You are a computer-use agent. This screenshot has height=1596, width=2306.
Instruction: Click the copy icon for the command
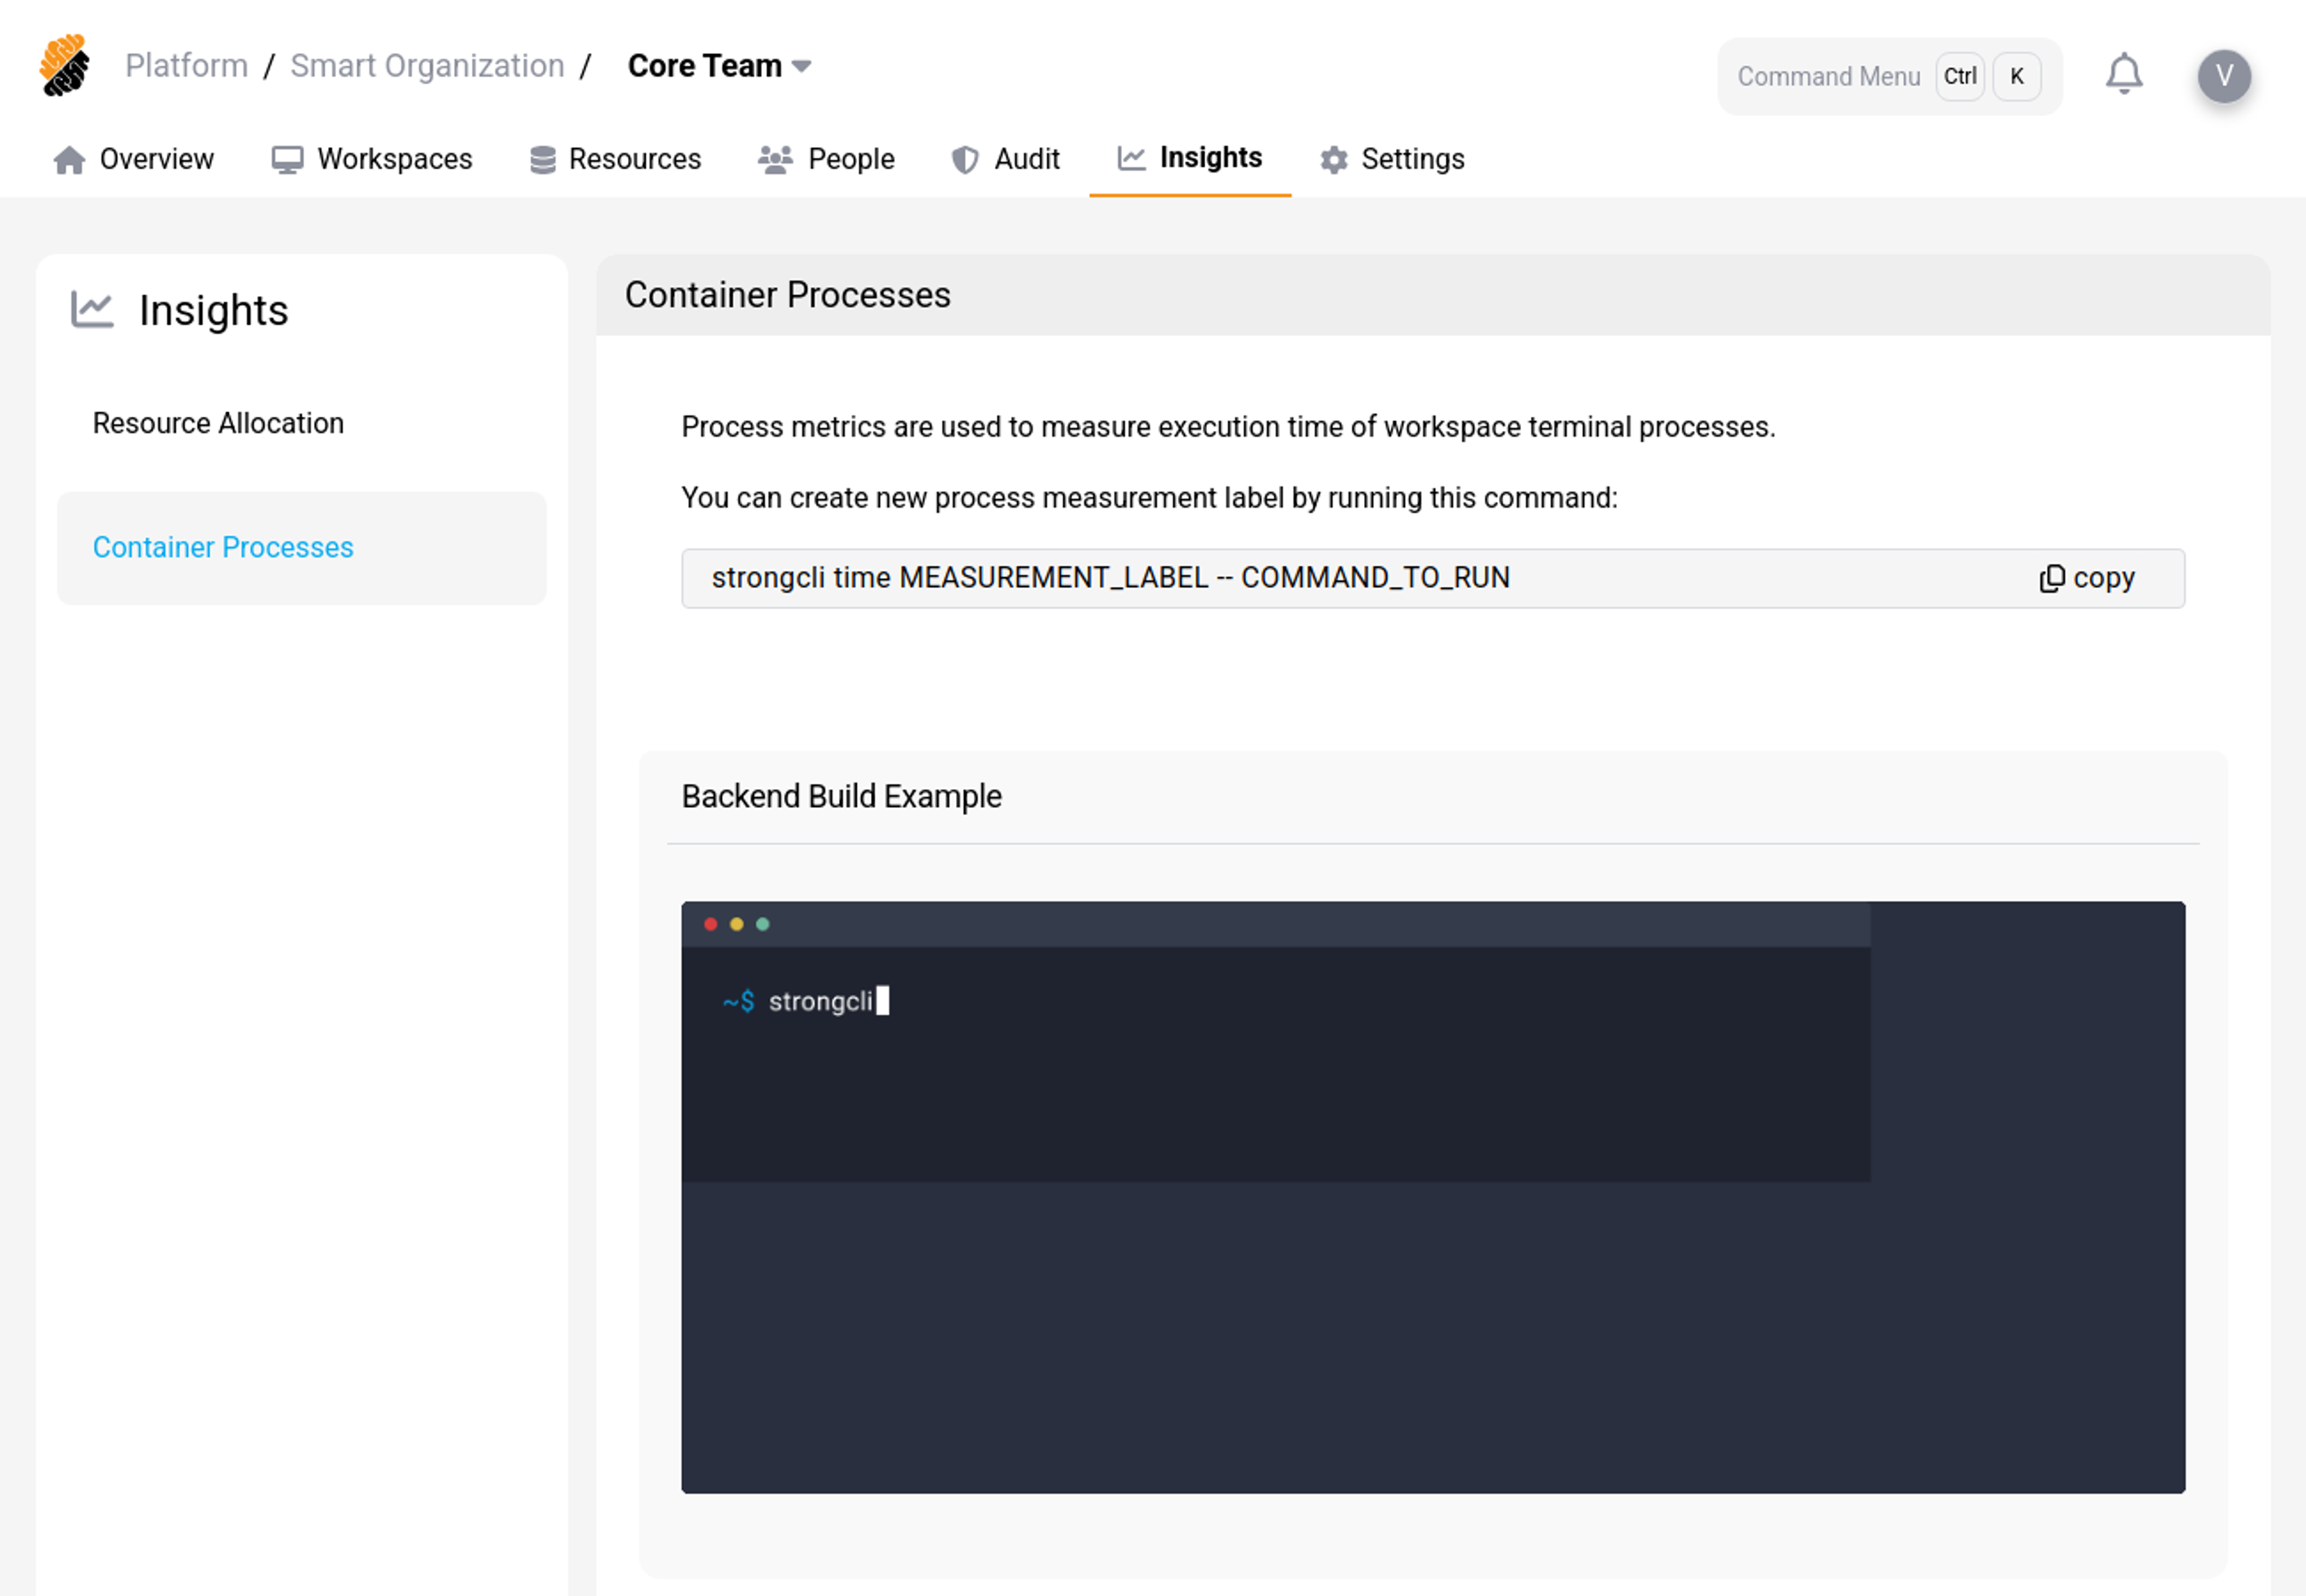point(2051,578)
